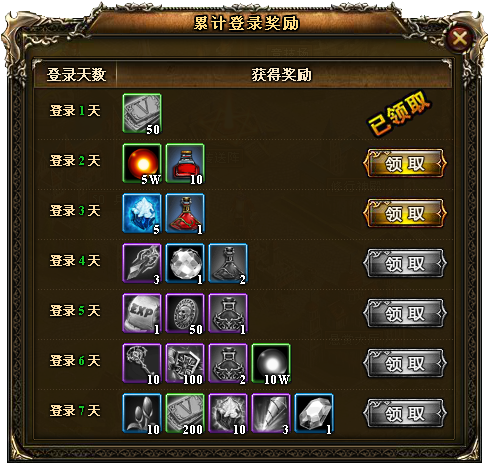489x464 pixels.
Task: Click the gray 领取 button for day 4
Action: (x=405, y=263)
